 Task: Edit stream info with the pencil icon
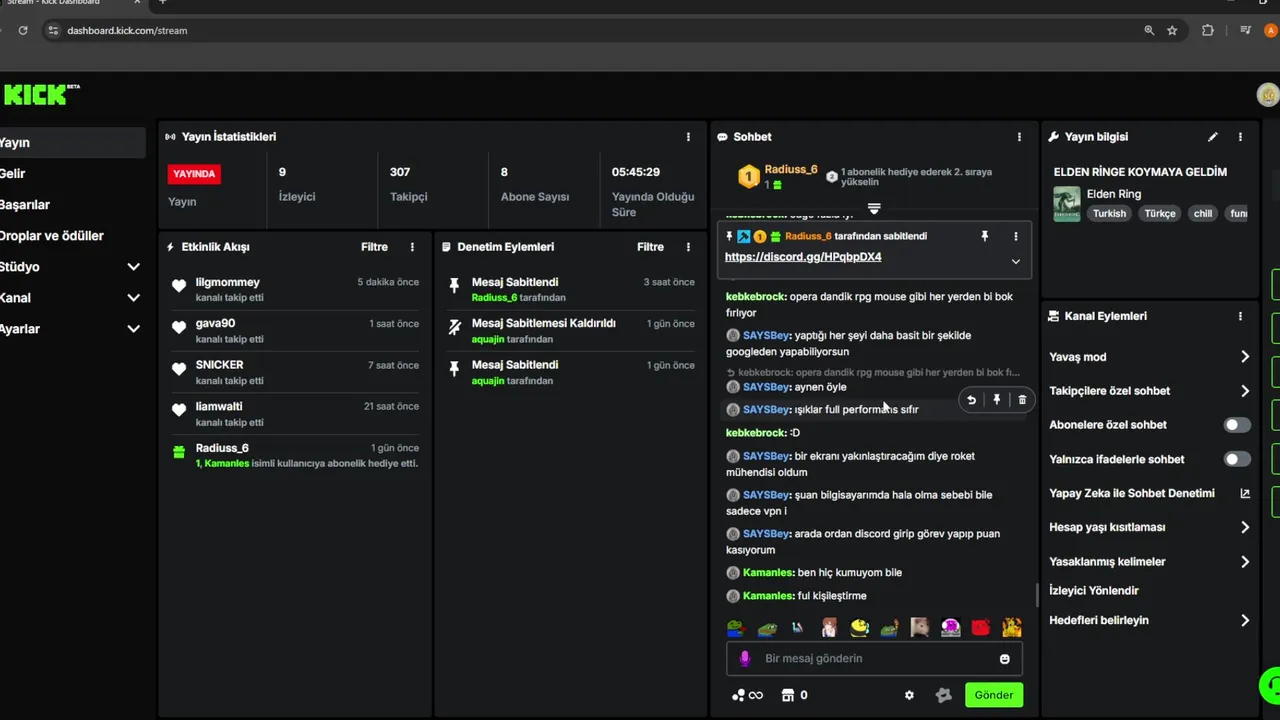click(x=1213, y=137)
